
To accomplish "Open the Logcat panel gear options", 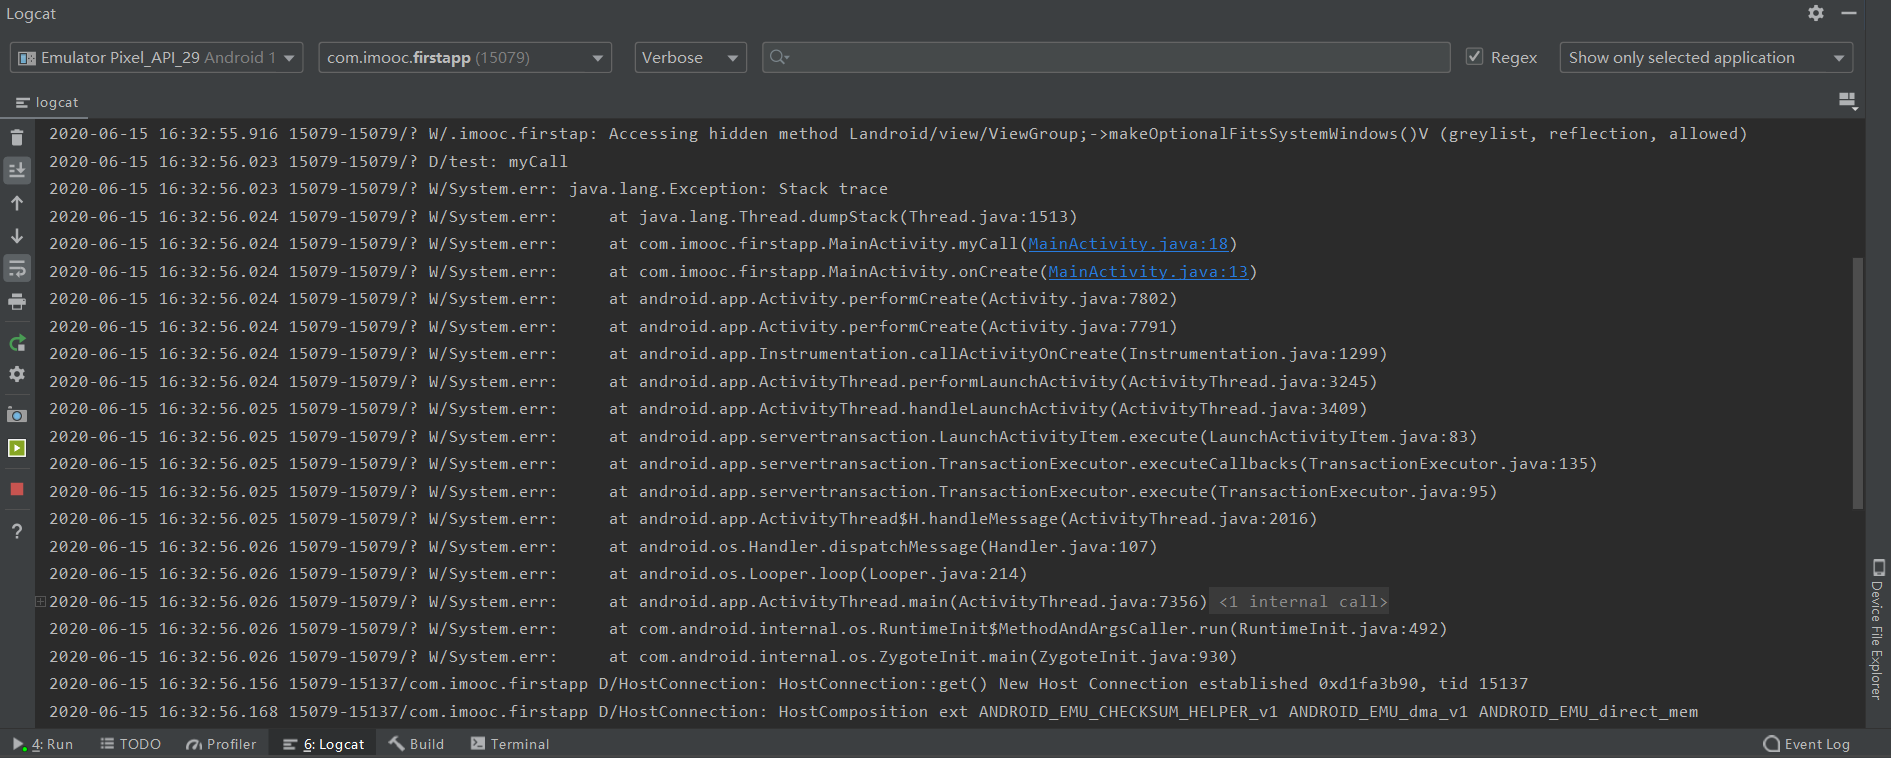I will tap(1816, 13).
